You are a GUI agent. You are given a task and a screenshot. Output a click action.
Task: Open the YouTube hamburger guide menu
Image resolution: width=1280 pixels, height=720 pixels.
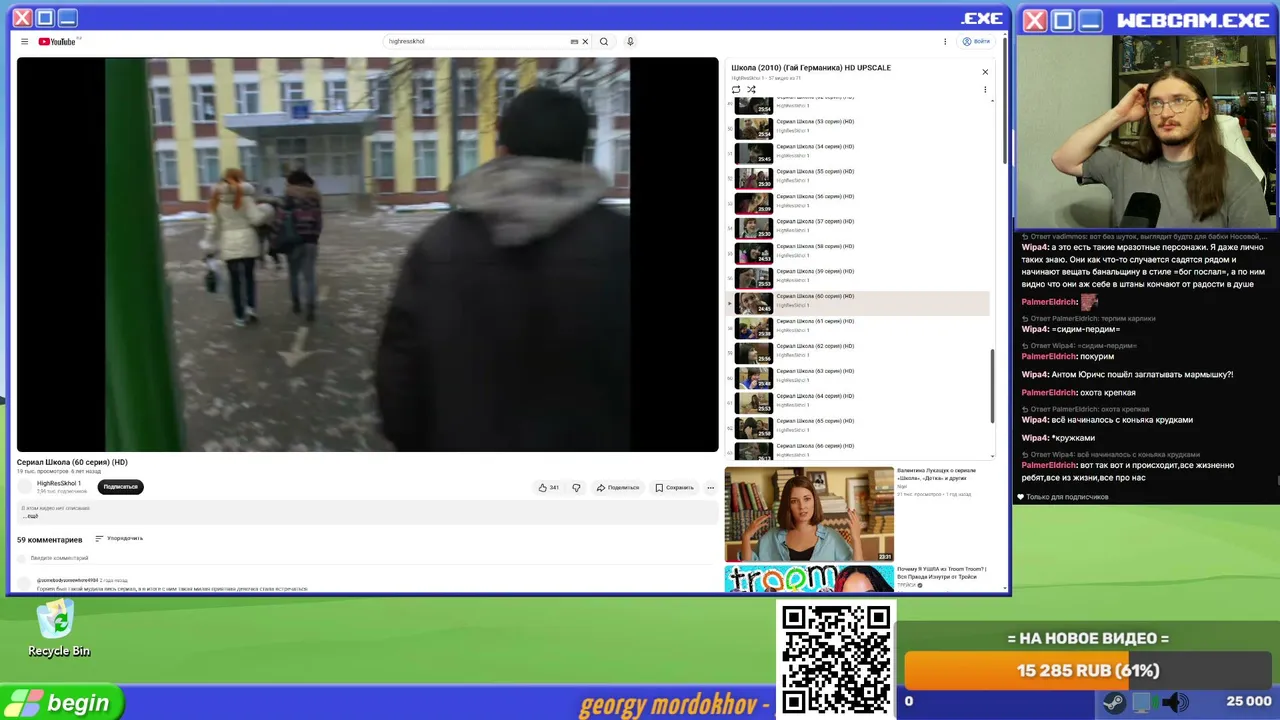tap(25, 42)
